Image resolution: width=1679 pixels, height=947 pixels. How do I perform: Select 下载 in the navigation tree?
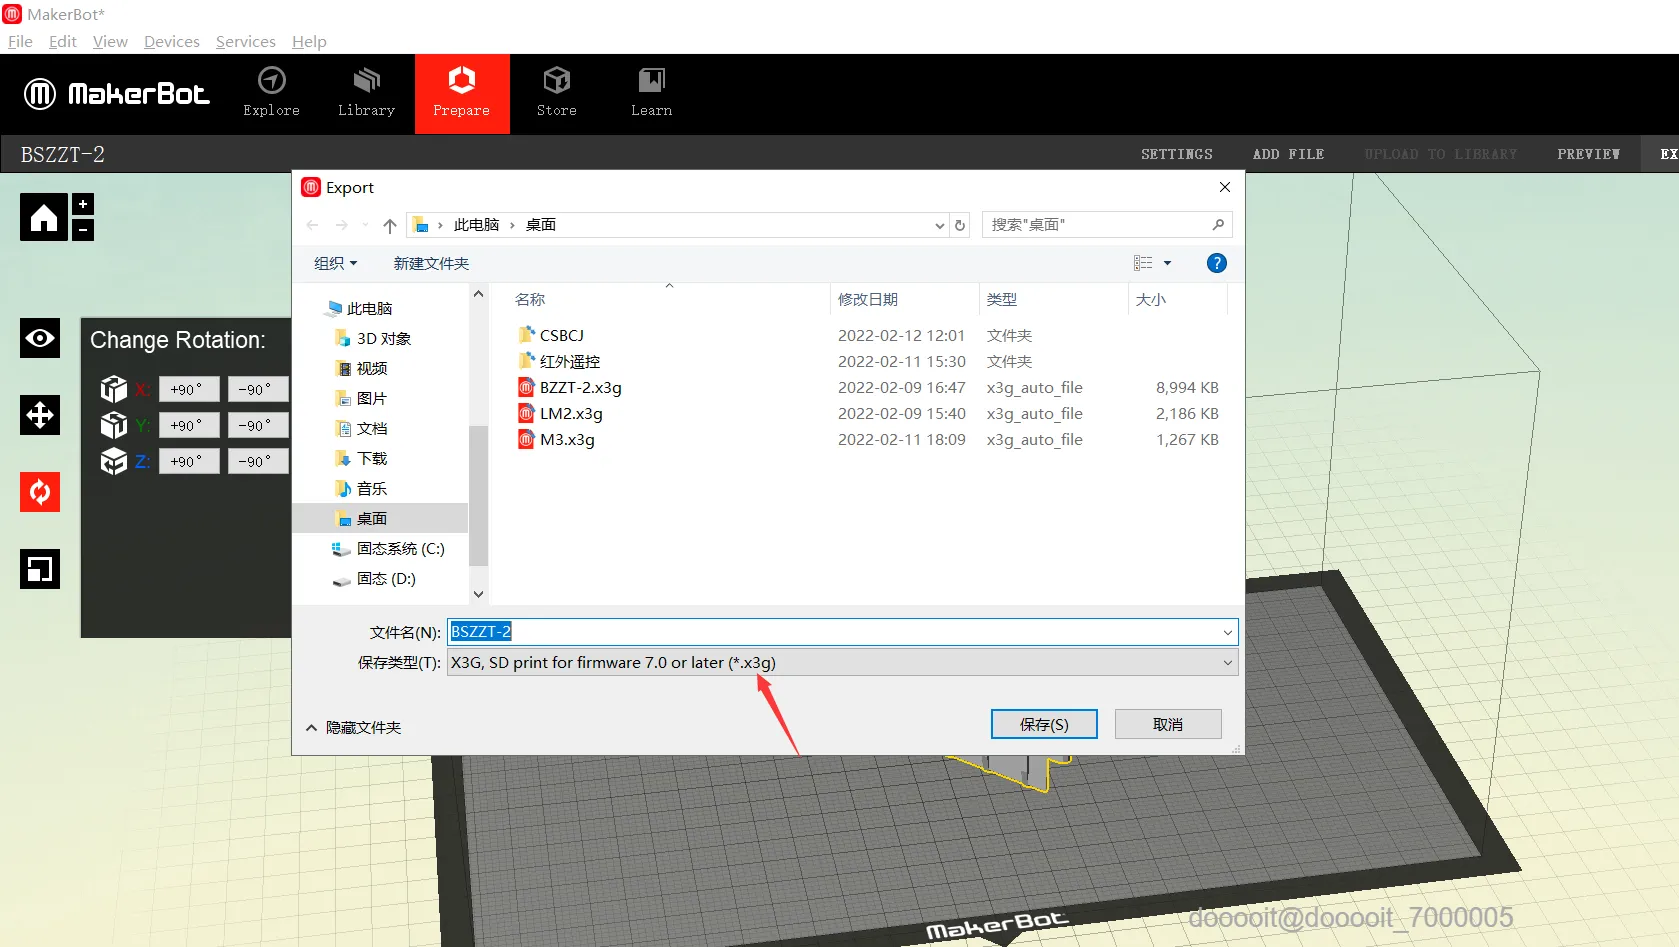371,458
